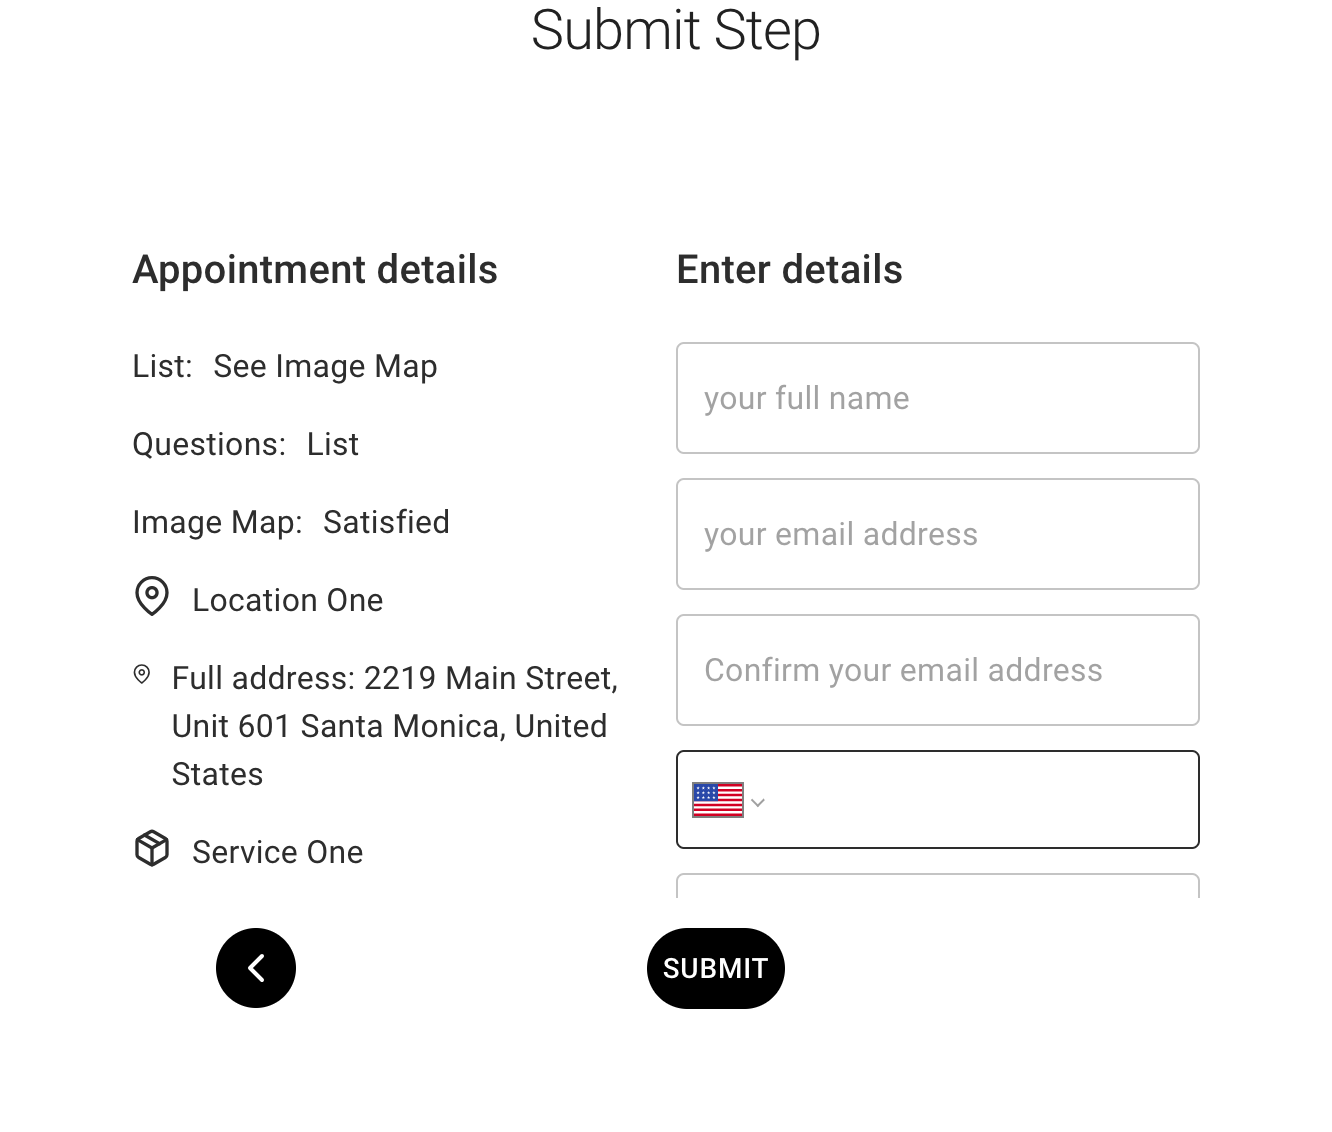Click into the phone number input area
Viewport: 1332px width, 1132px height.
point(980,800)
